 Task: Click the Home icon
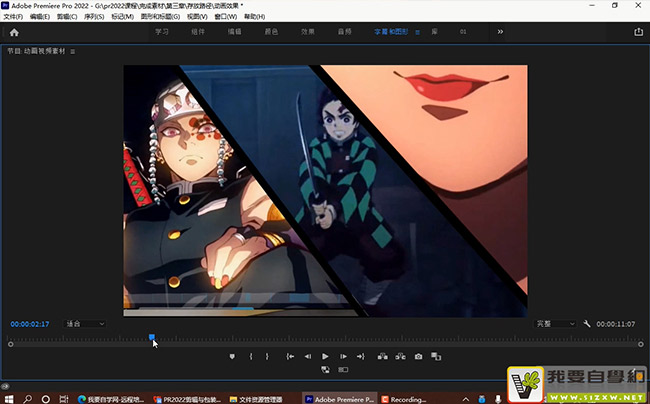(14, 32)
